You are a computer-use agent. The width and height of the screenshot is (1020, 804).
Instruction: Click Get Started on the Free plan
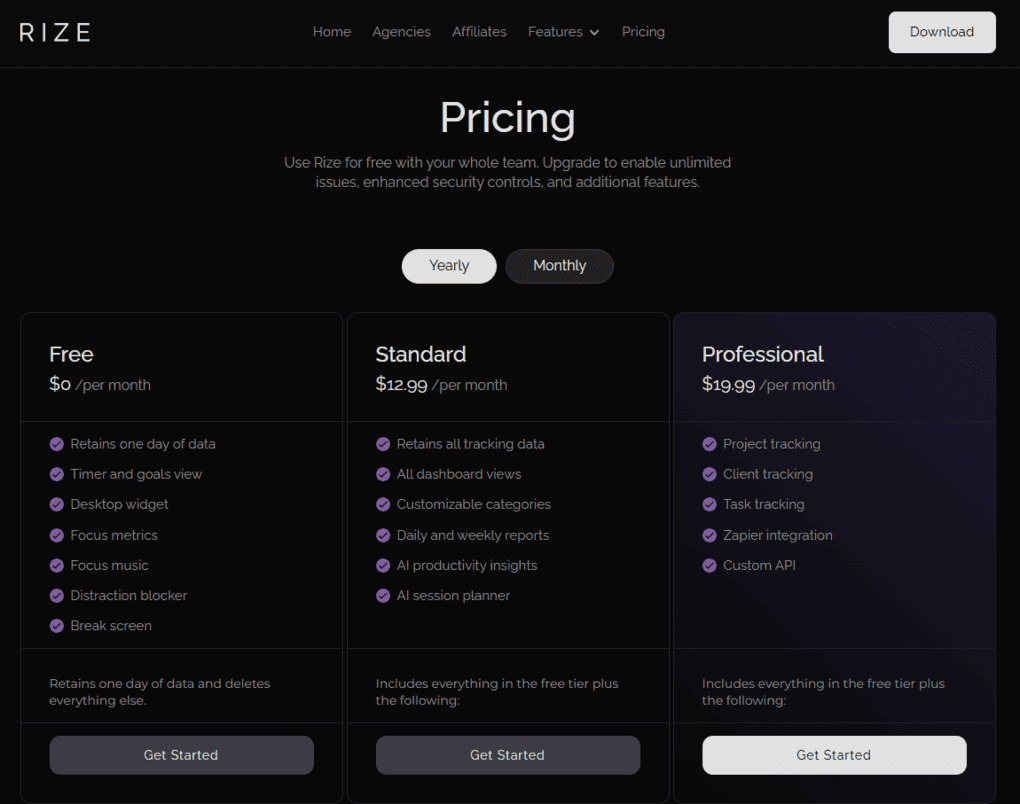(x=181, y=755)
